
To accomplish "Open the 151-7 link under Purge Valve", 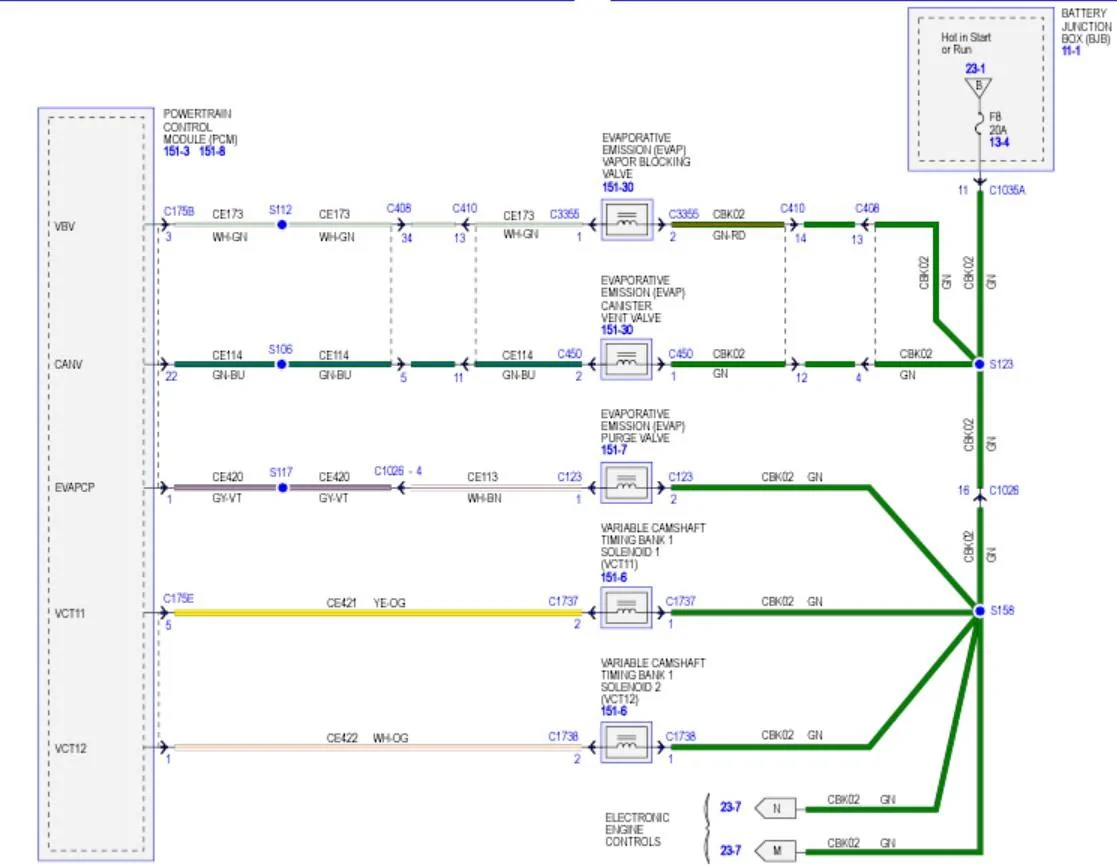I will 614,450.
